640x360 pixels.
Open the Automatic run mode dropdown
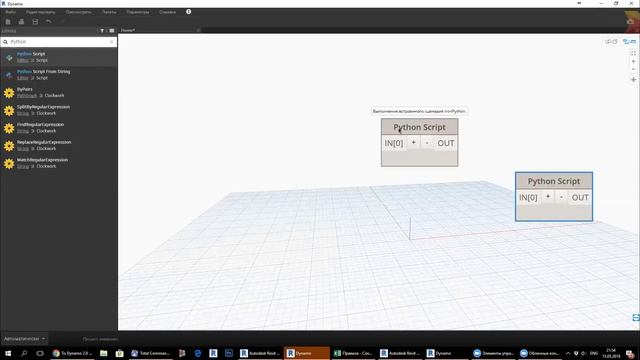24,339
